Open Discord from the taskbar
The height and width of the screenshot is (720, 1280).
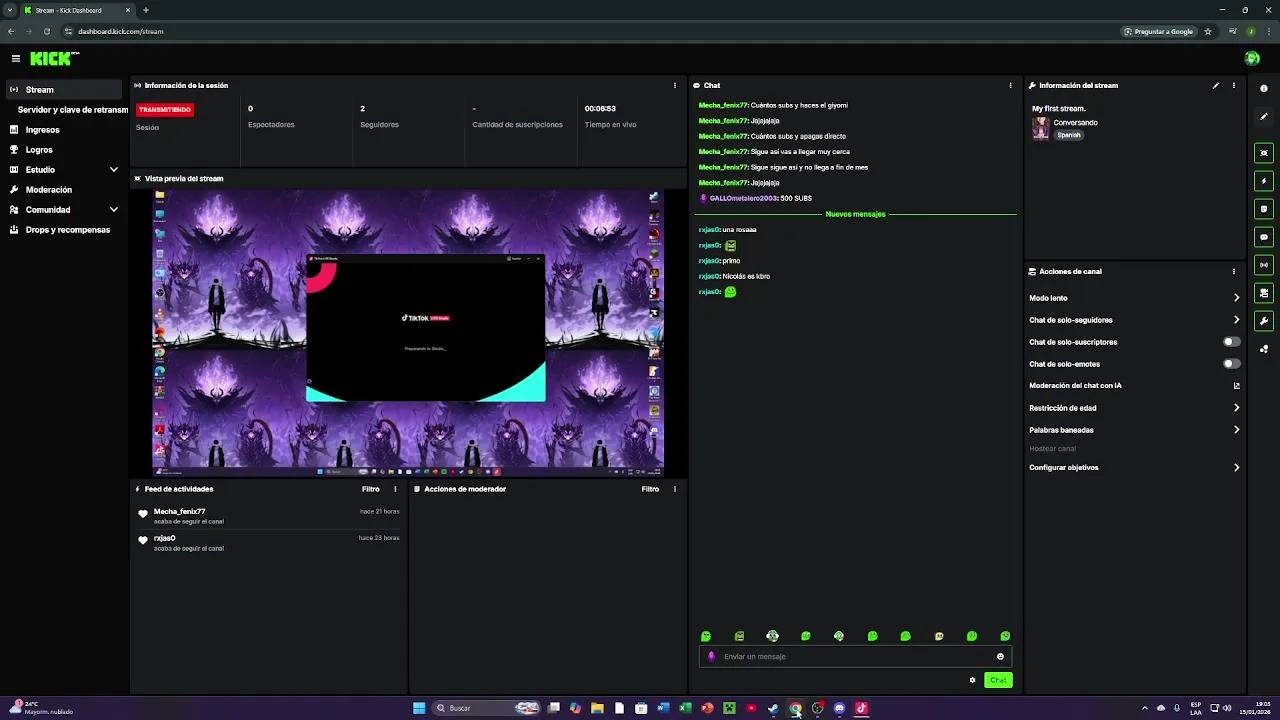839,708
